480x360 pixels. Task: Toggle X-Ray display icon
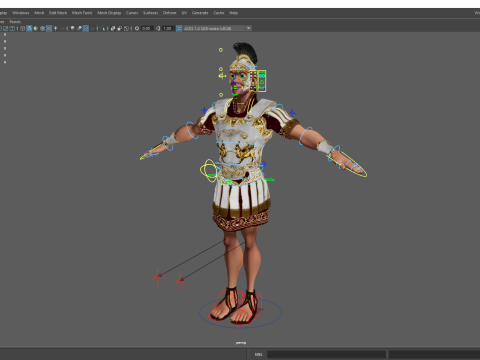[113, 28]
